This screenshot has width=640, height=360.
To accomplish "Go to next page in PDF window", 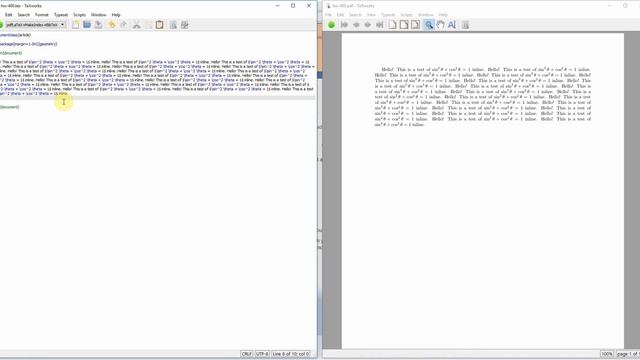I will [x=368, y=25].
